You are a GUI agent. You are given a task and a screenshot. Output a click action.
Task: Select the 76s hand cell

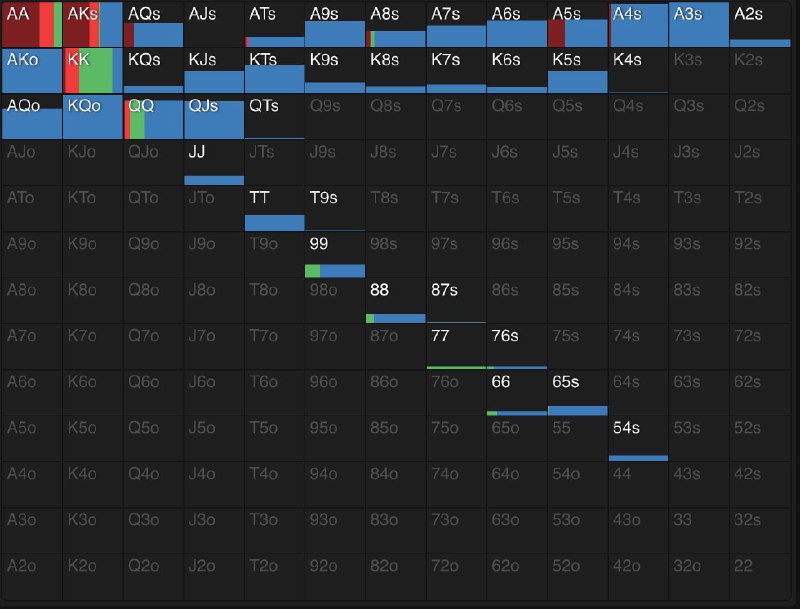pos(517,346)
